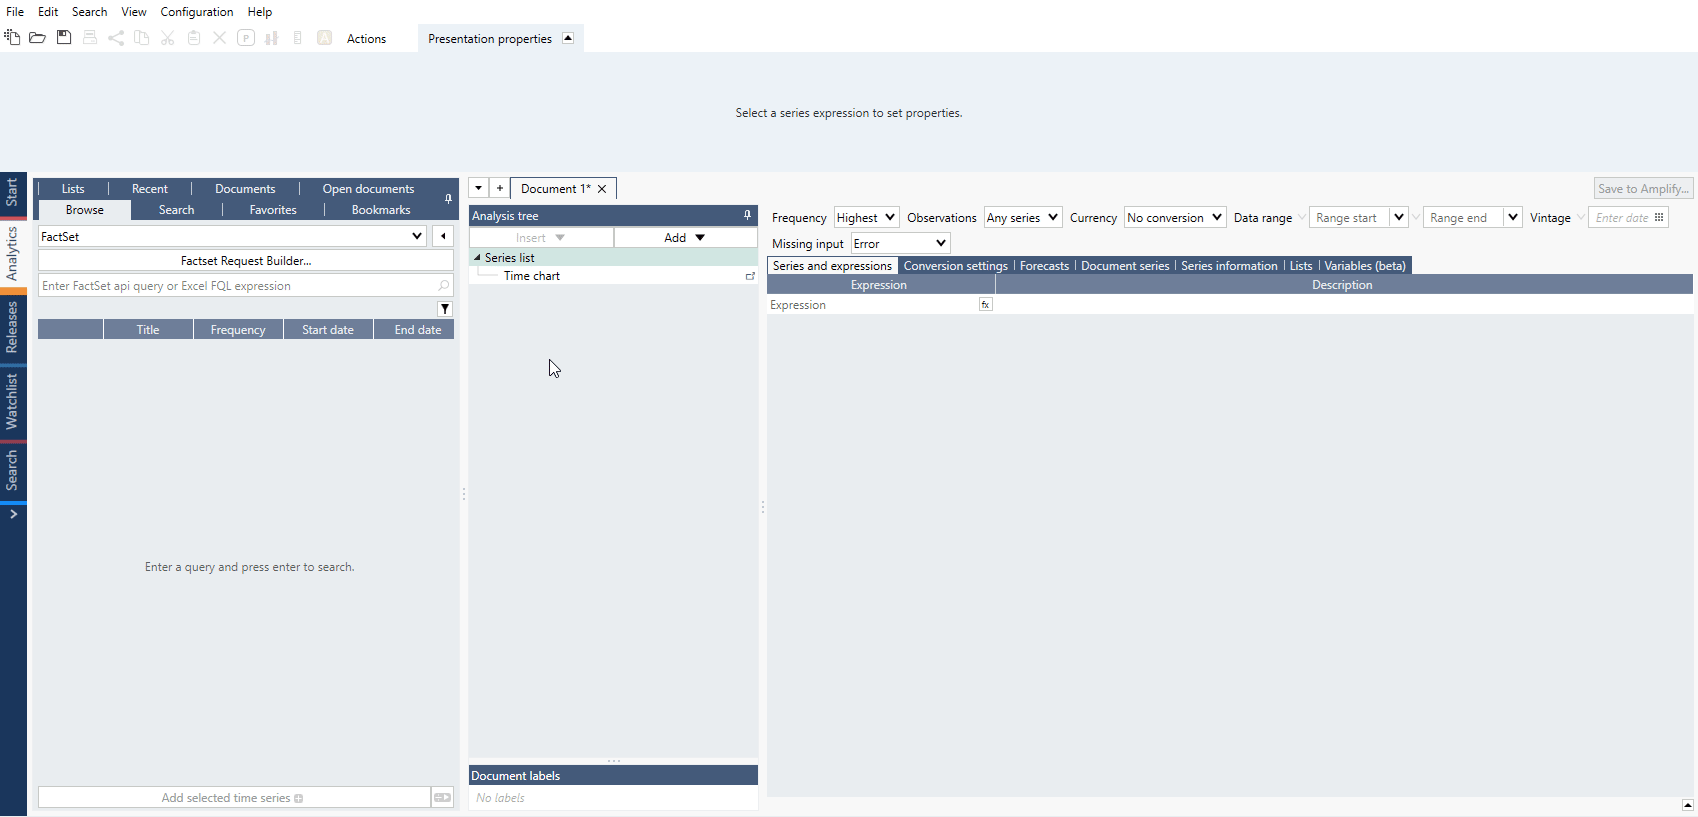
Task: Pop out the Time chart view icon
Action: point(750,276)
